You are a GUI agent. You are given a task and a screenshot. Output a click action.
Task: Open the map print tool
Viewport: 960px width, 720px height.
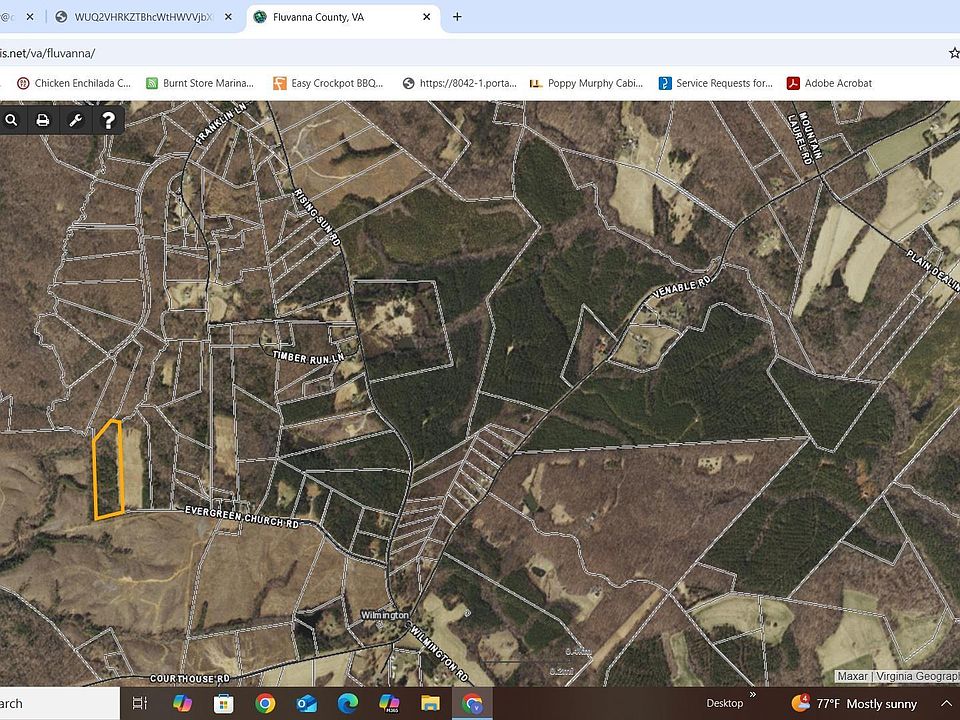click(43, 120)
